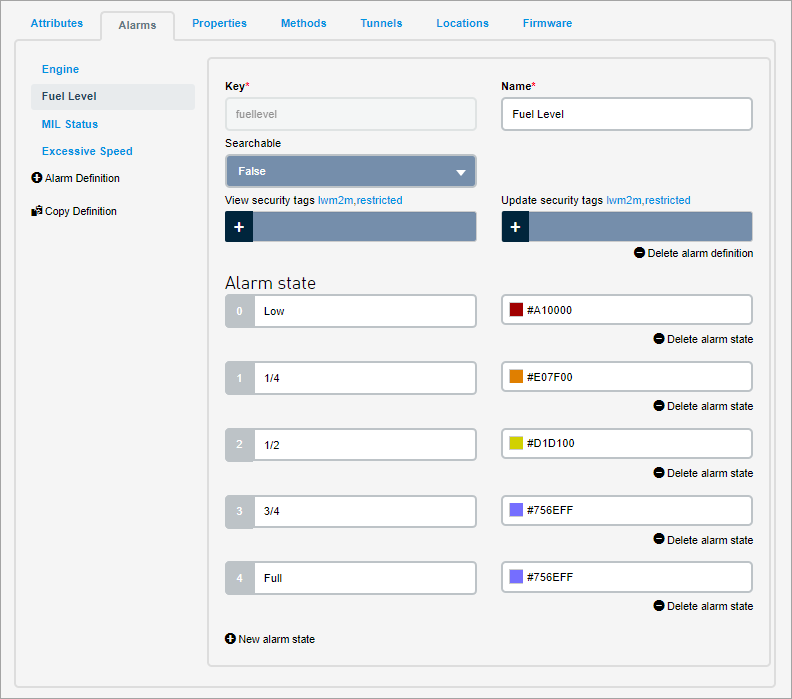
Task: Open the Tunnels tab
Action: tap(381, 23)
